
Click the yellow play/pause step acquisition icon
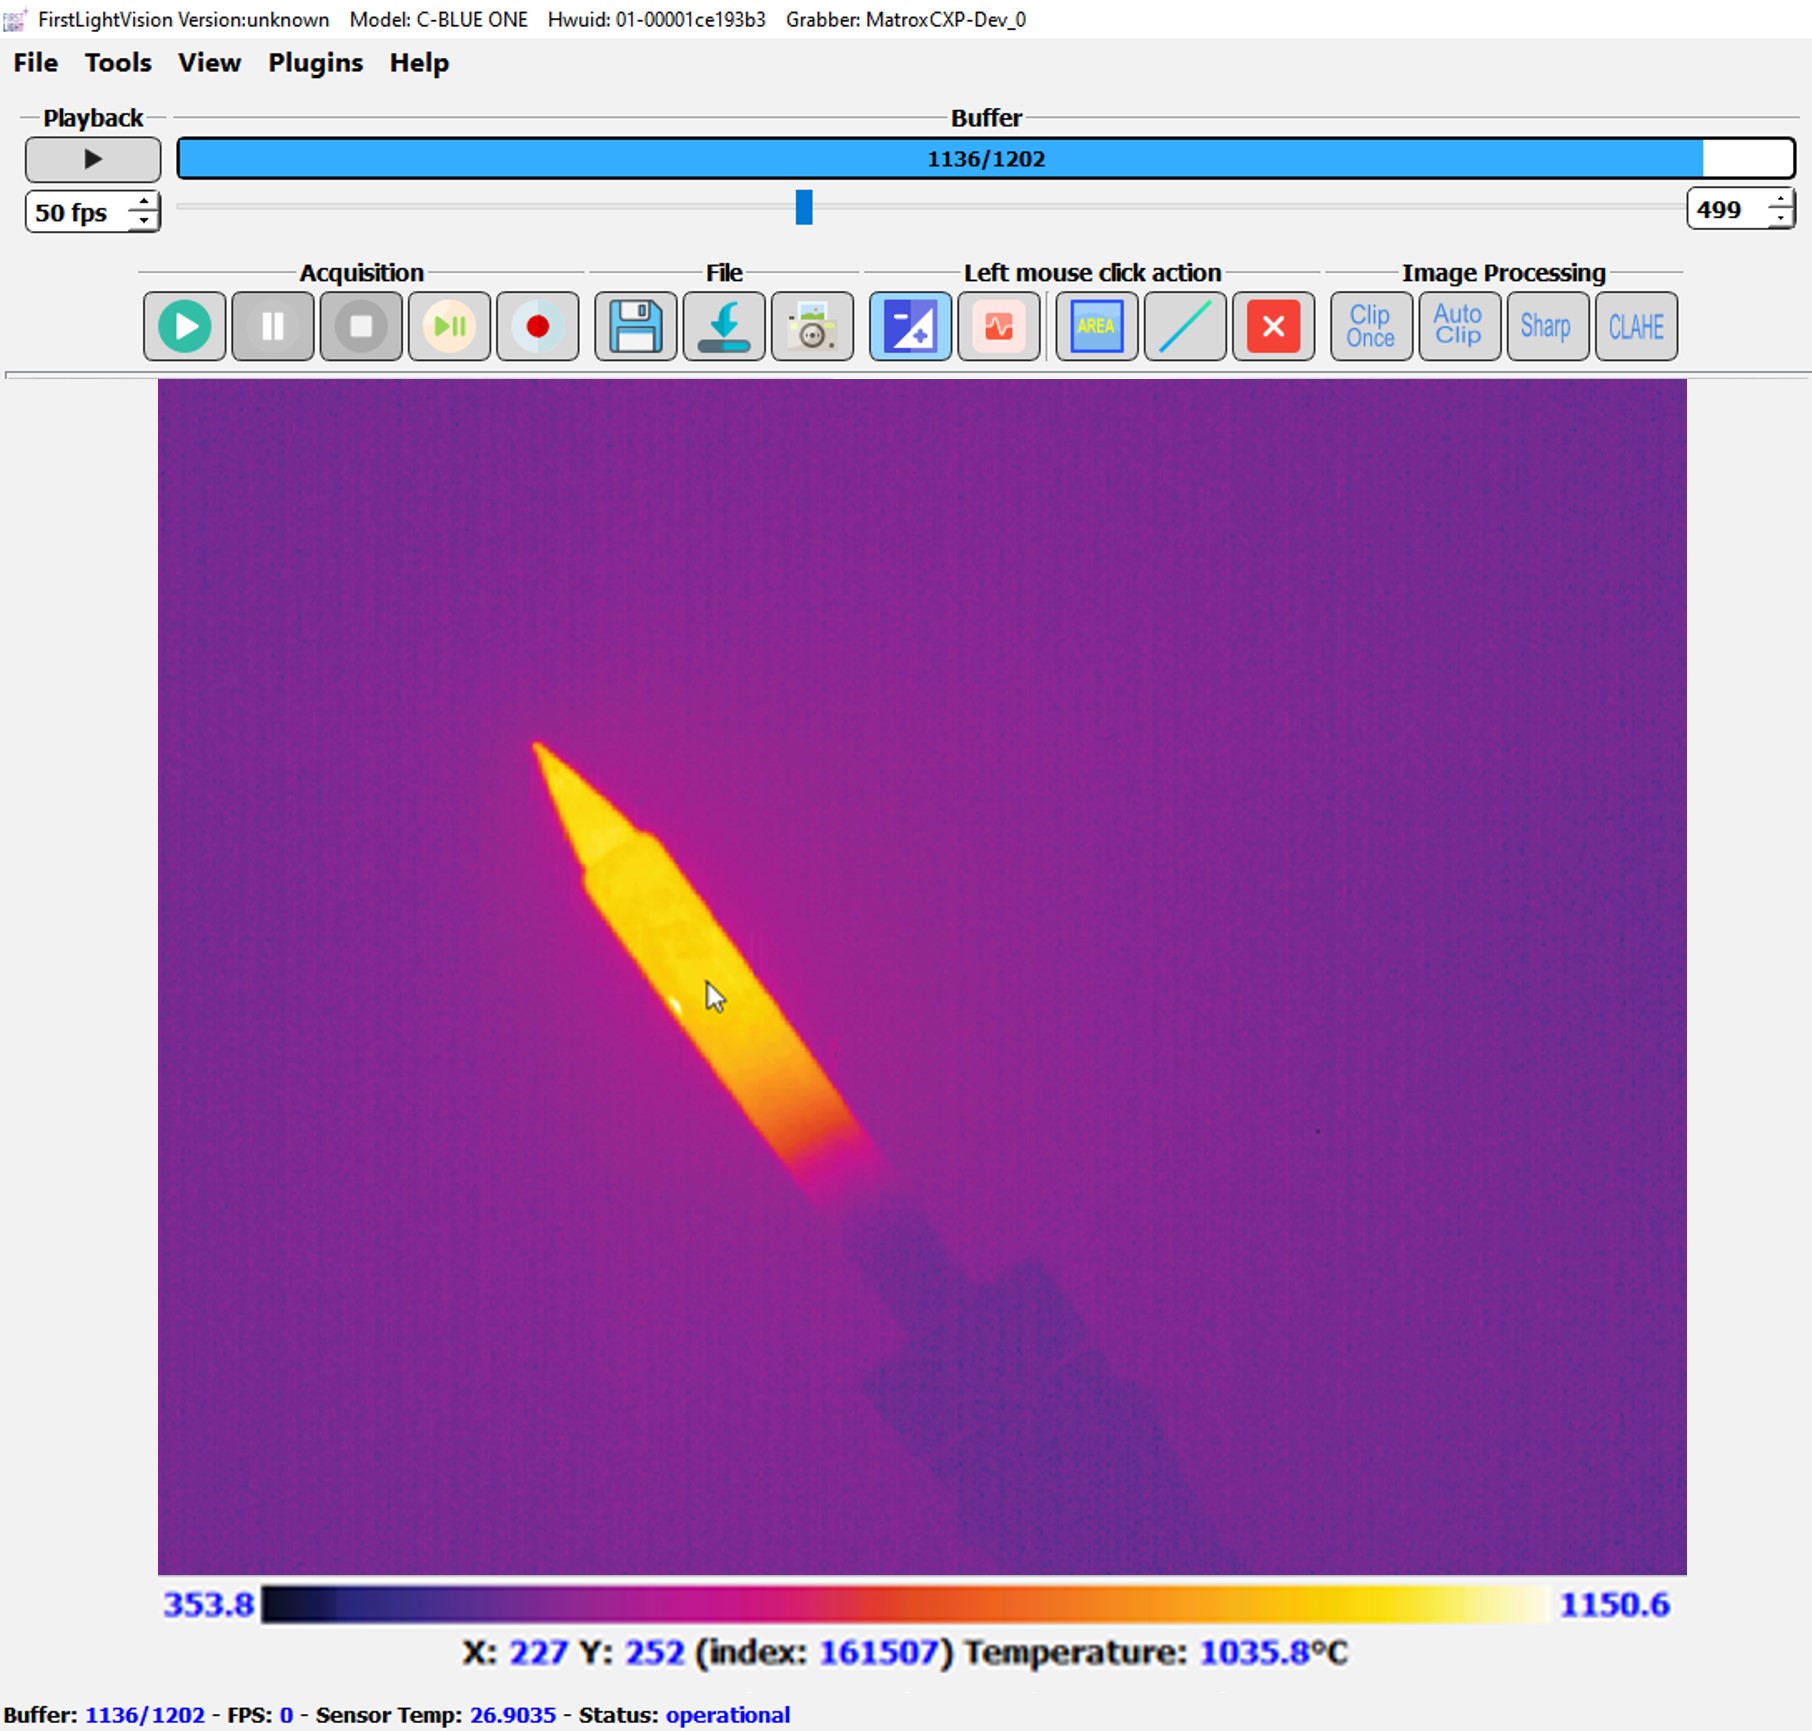point(449,326)
